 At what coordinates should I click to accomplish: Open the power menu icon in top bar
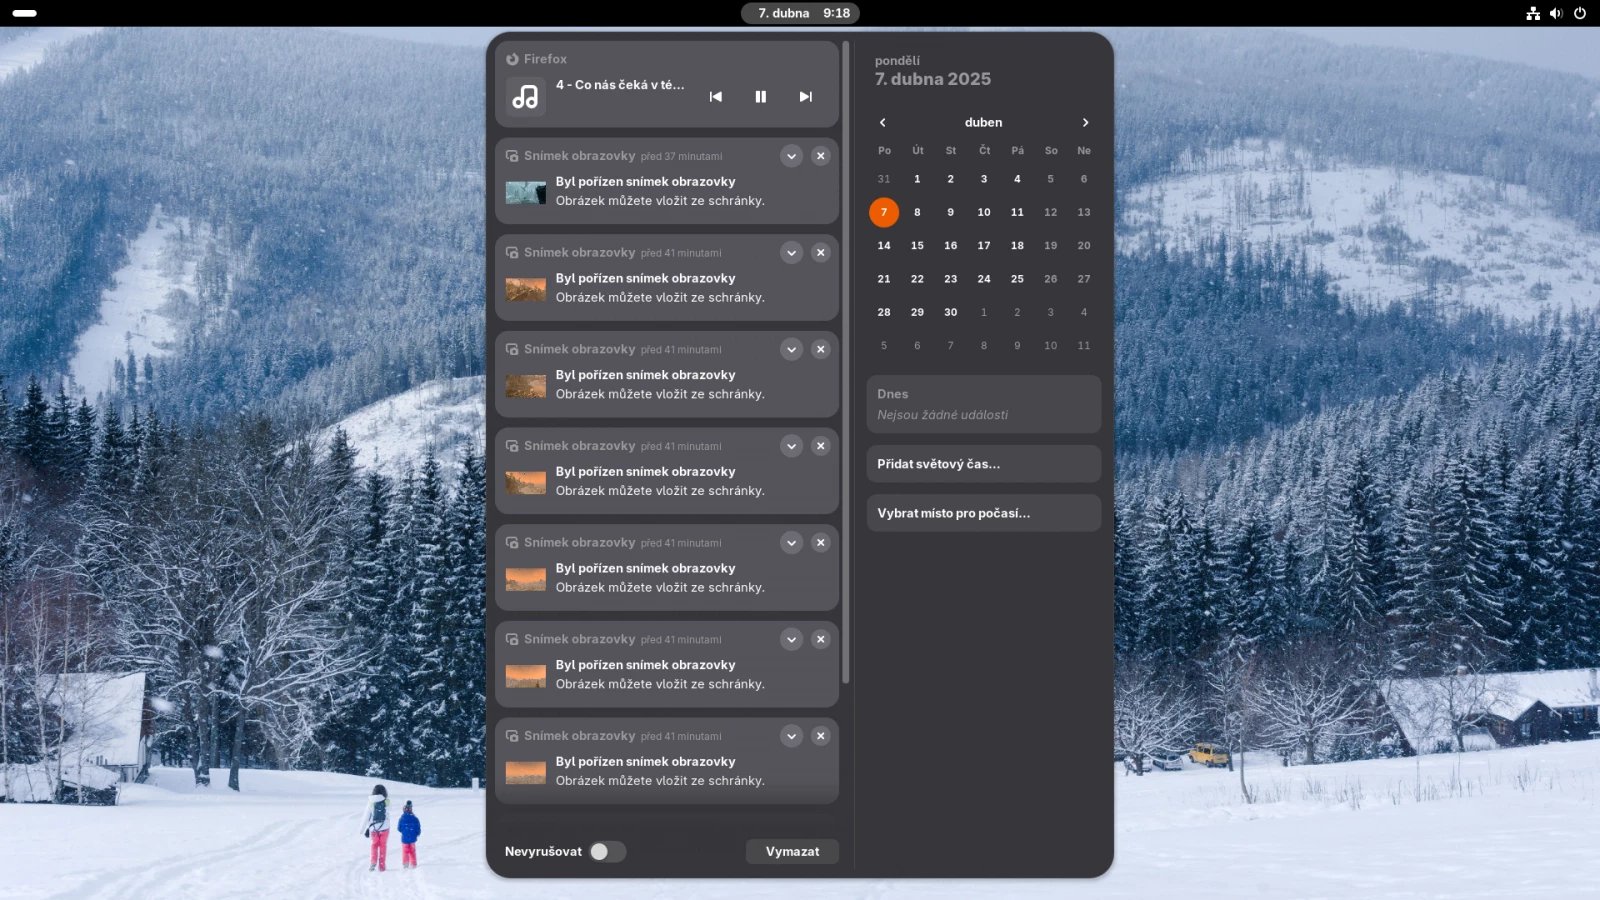(1580, 13)
